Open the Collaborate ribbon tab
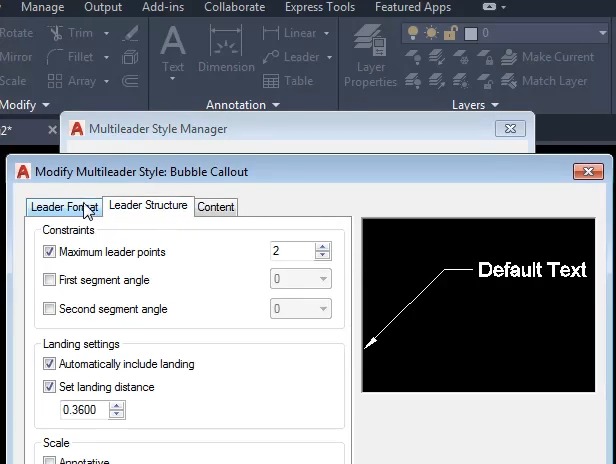The image size is (616, 464). 235,7
